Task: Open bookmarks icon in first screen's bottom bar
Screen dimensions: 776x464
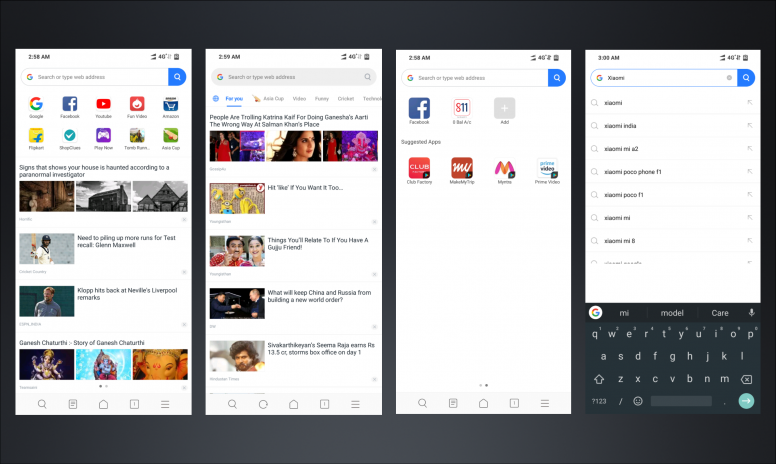Action: tap(73, 404)
